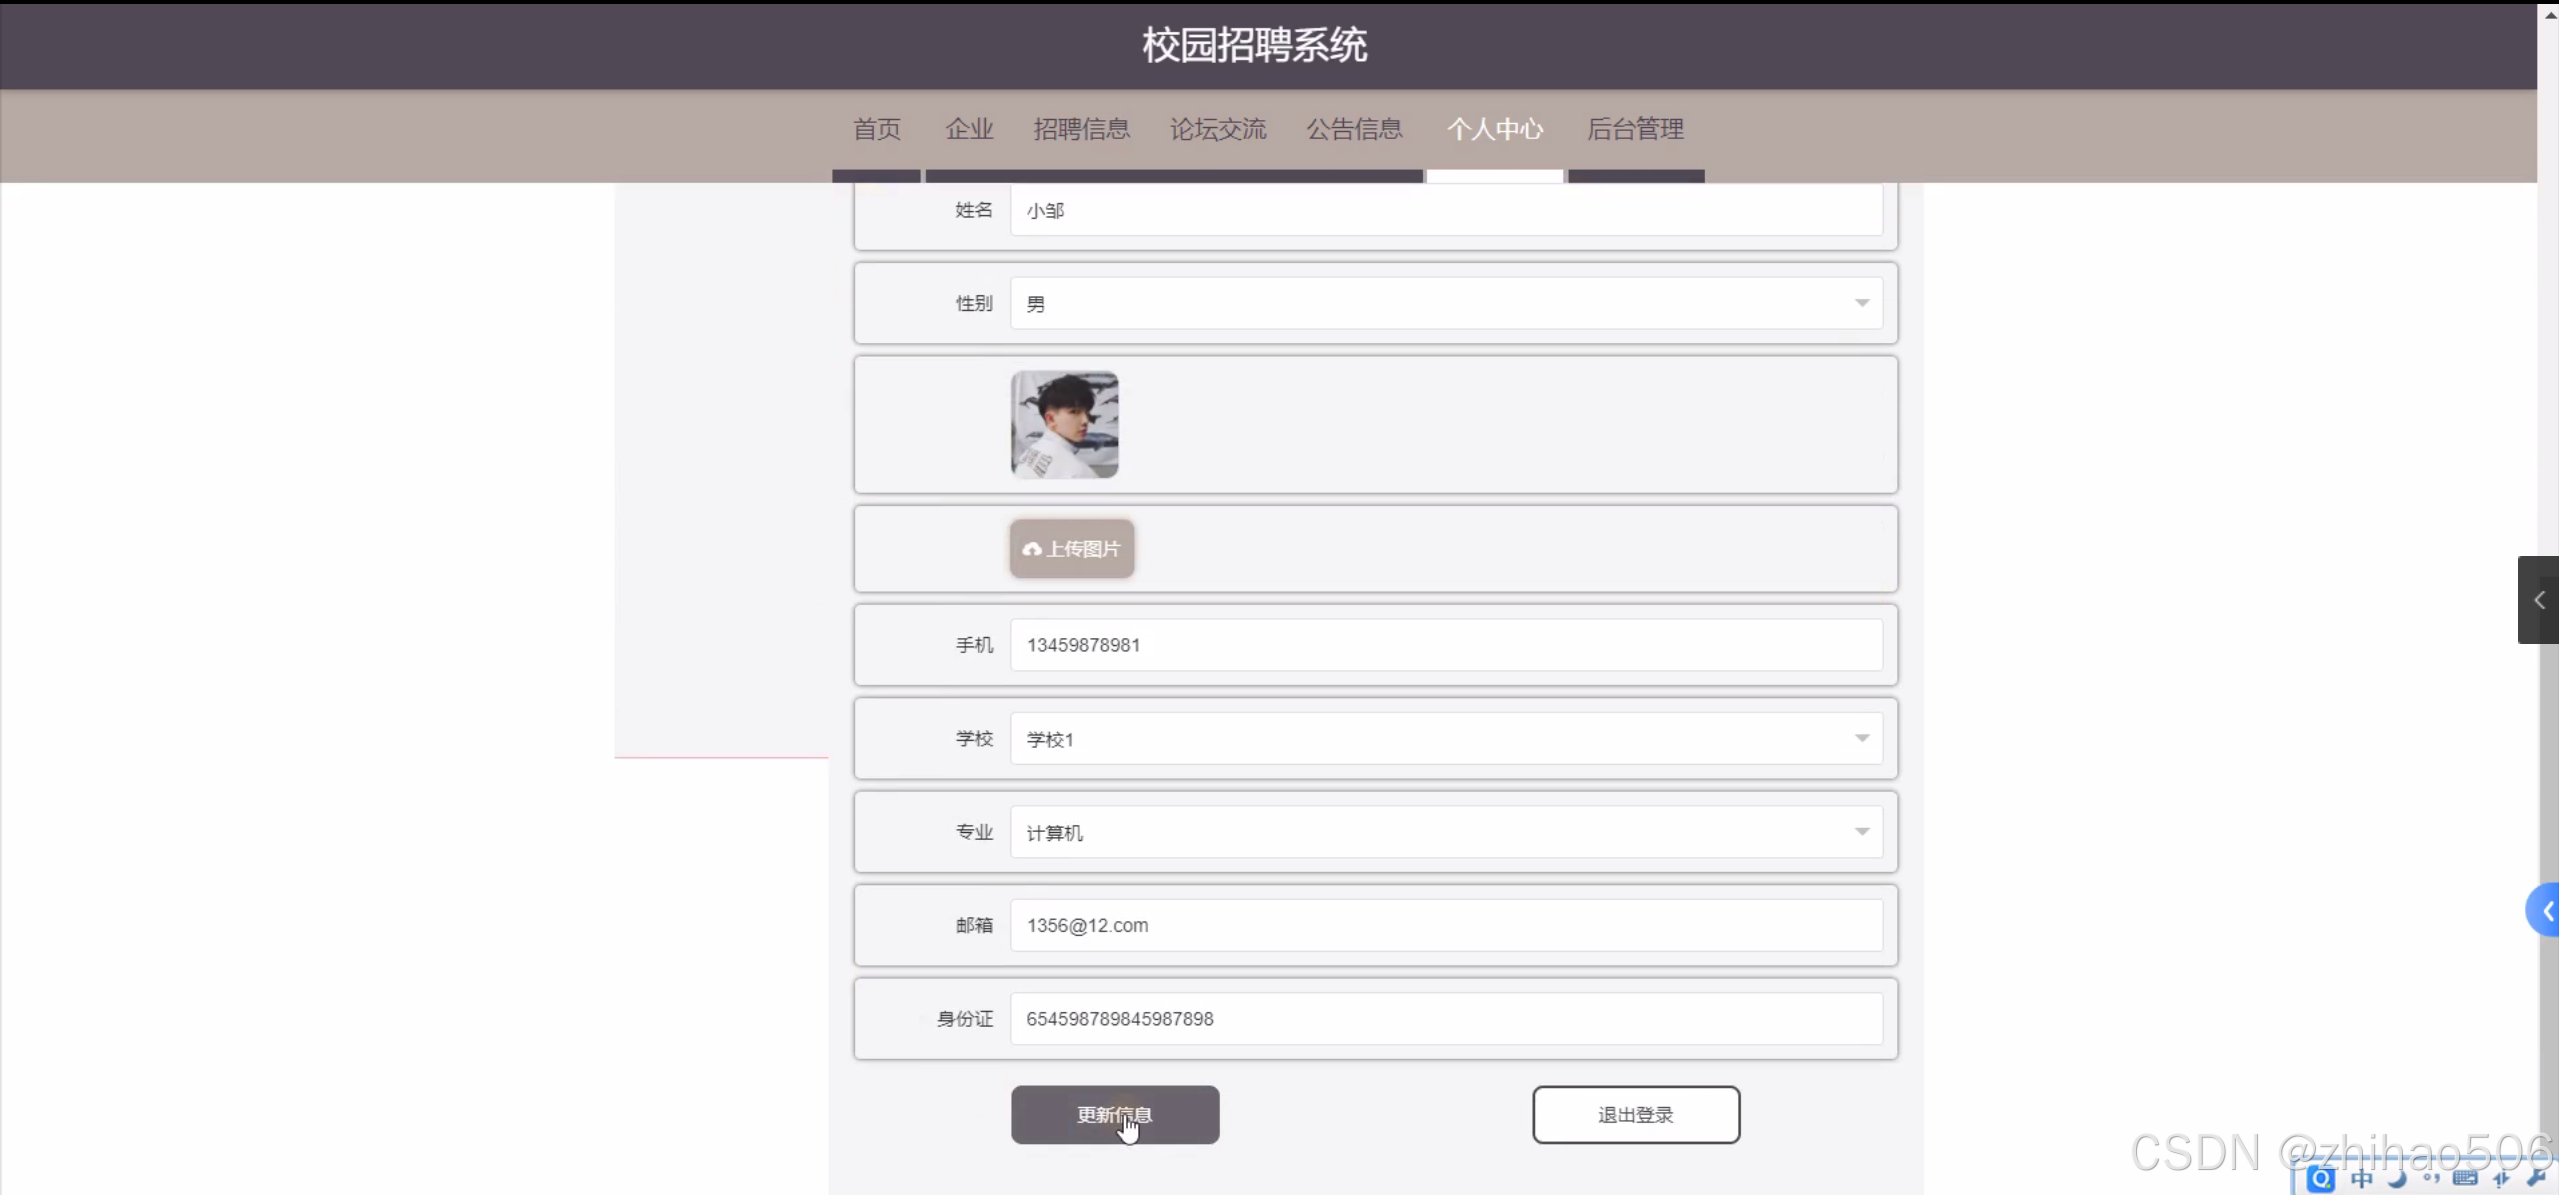Click the 更新信息 button

(1114, 1114)
